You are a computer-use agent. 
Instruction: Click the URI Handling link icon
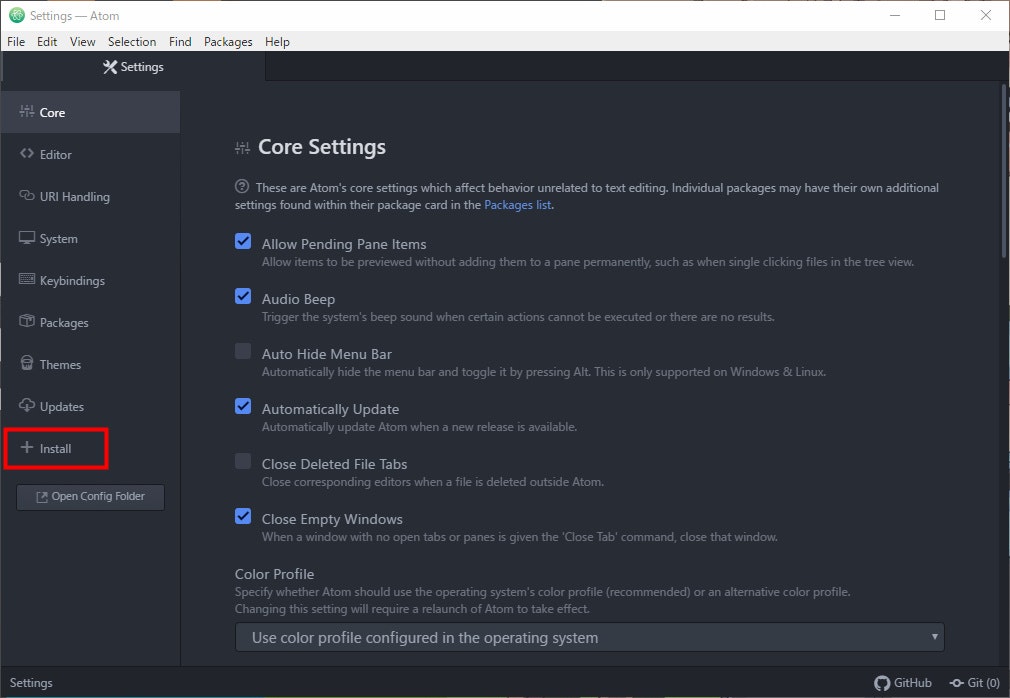pos(27,196)
